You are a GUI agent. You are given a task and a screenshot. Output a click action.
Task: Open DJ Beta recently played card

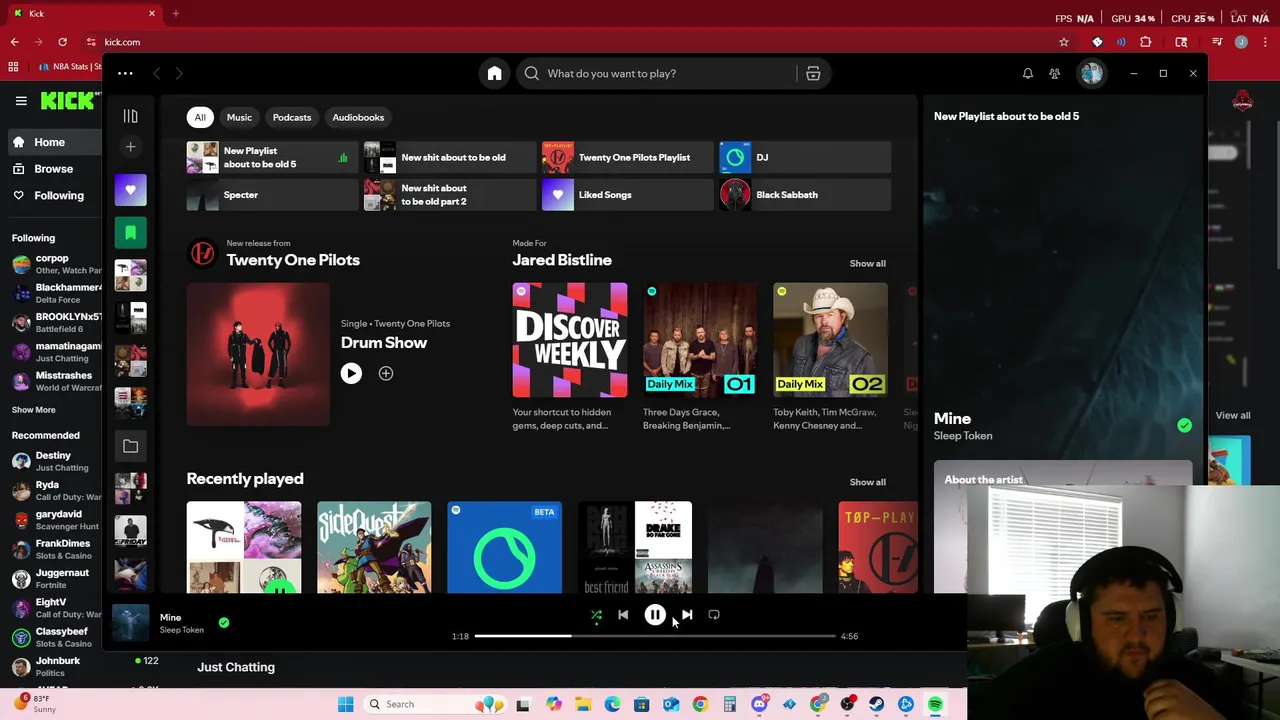[x=504, y=548]
